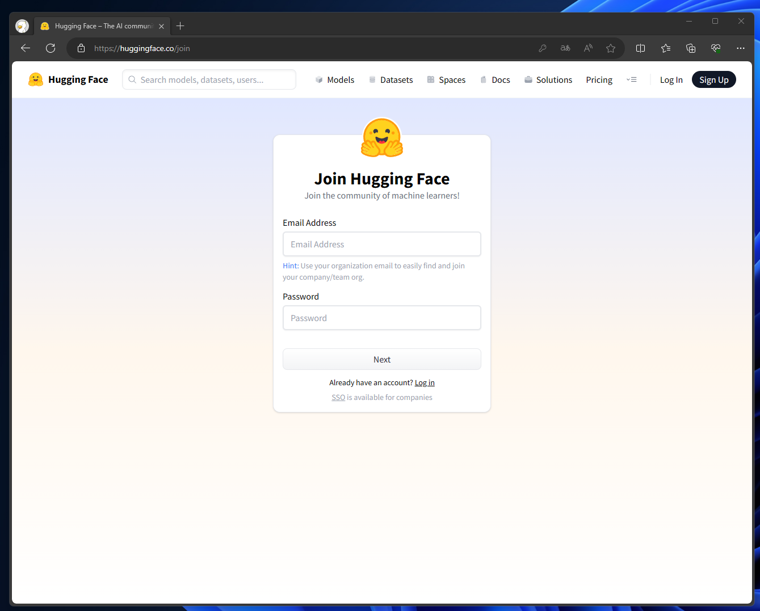760x611 pixels.
Task: Open Docs from navigation bar
Action: point(495,79)
